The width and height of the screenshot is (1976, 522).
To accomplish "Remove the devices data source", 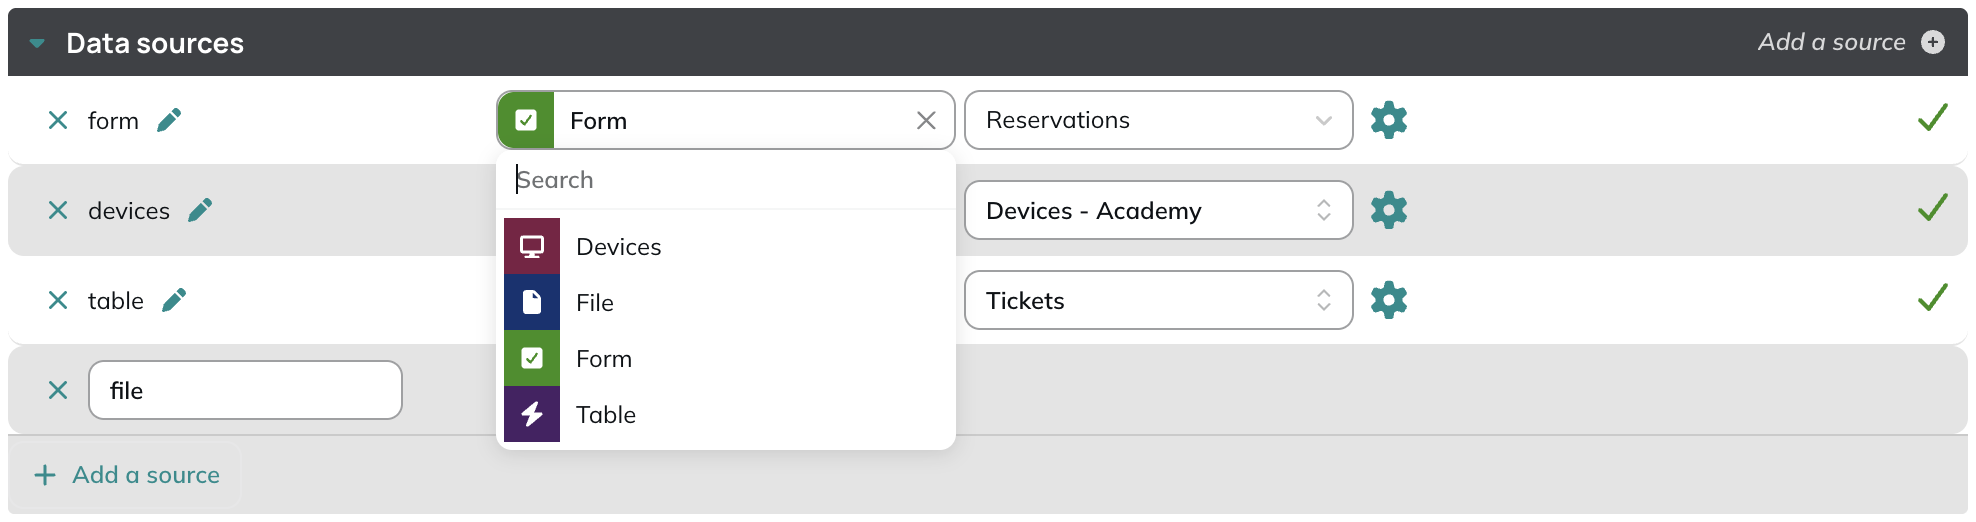I will point(58,210).
